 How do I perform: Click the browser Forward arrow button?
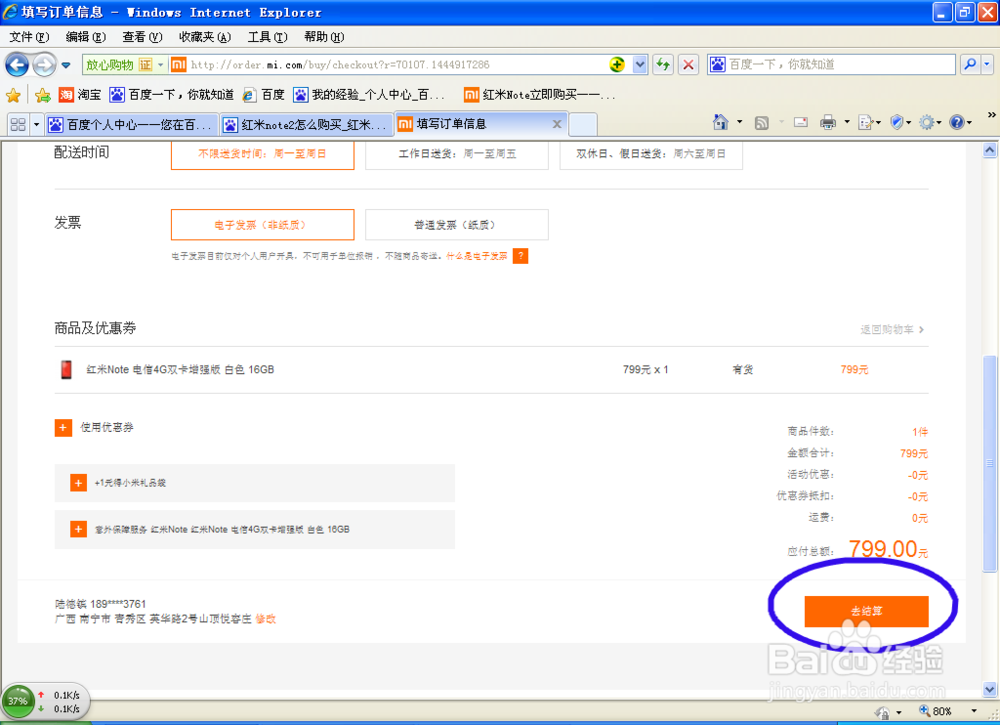pos(44,64)
